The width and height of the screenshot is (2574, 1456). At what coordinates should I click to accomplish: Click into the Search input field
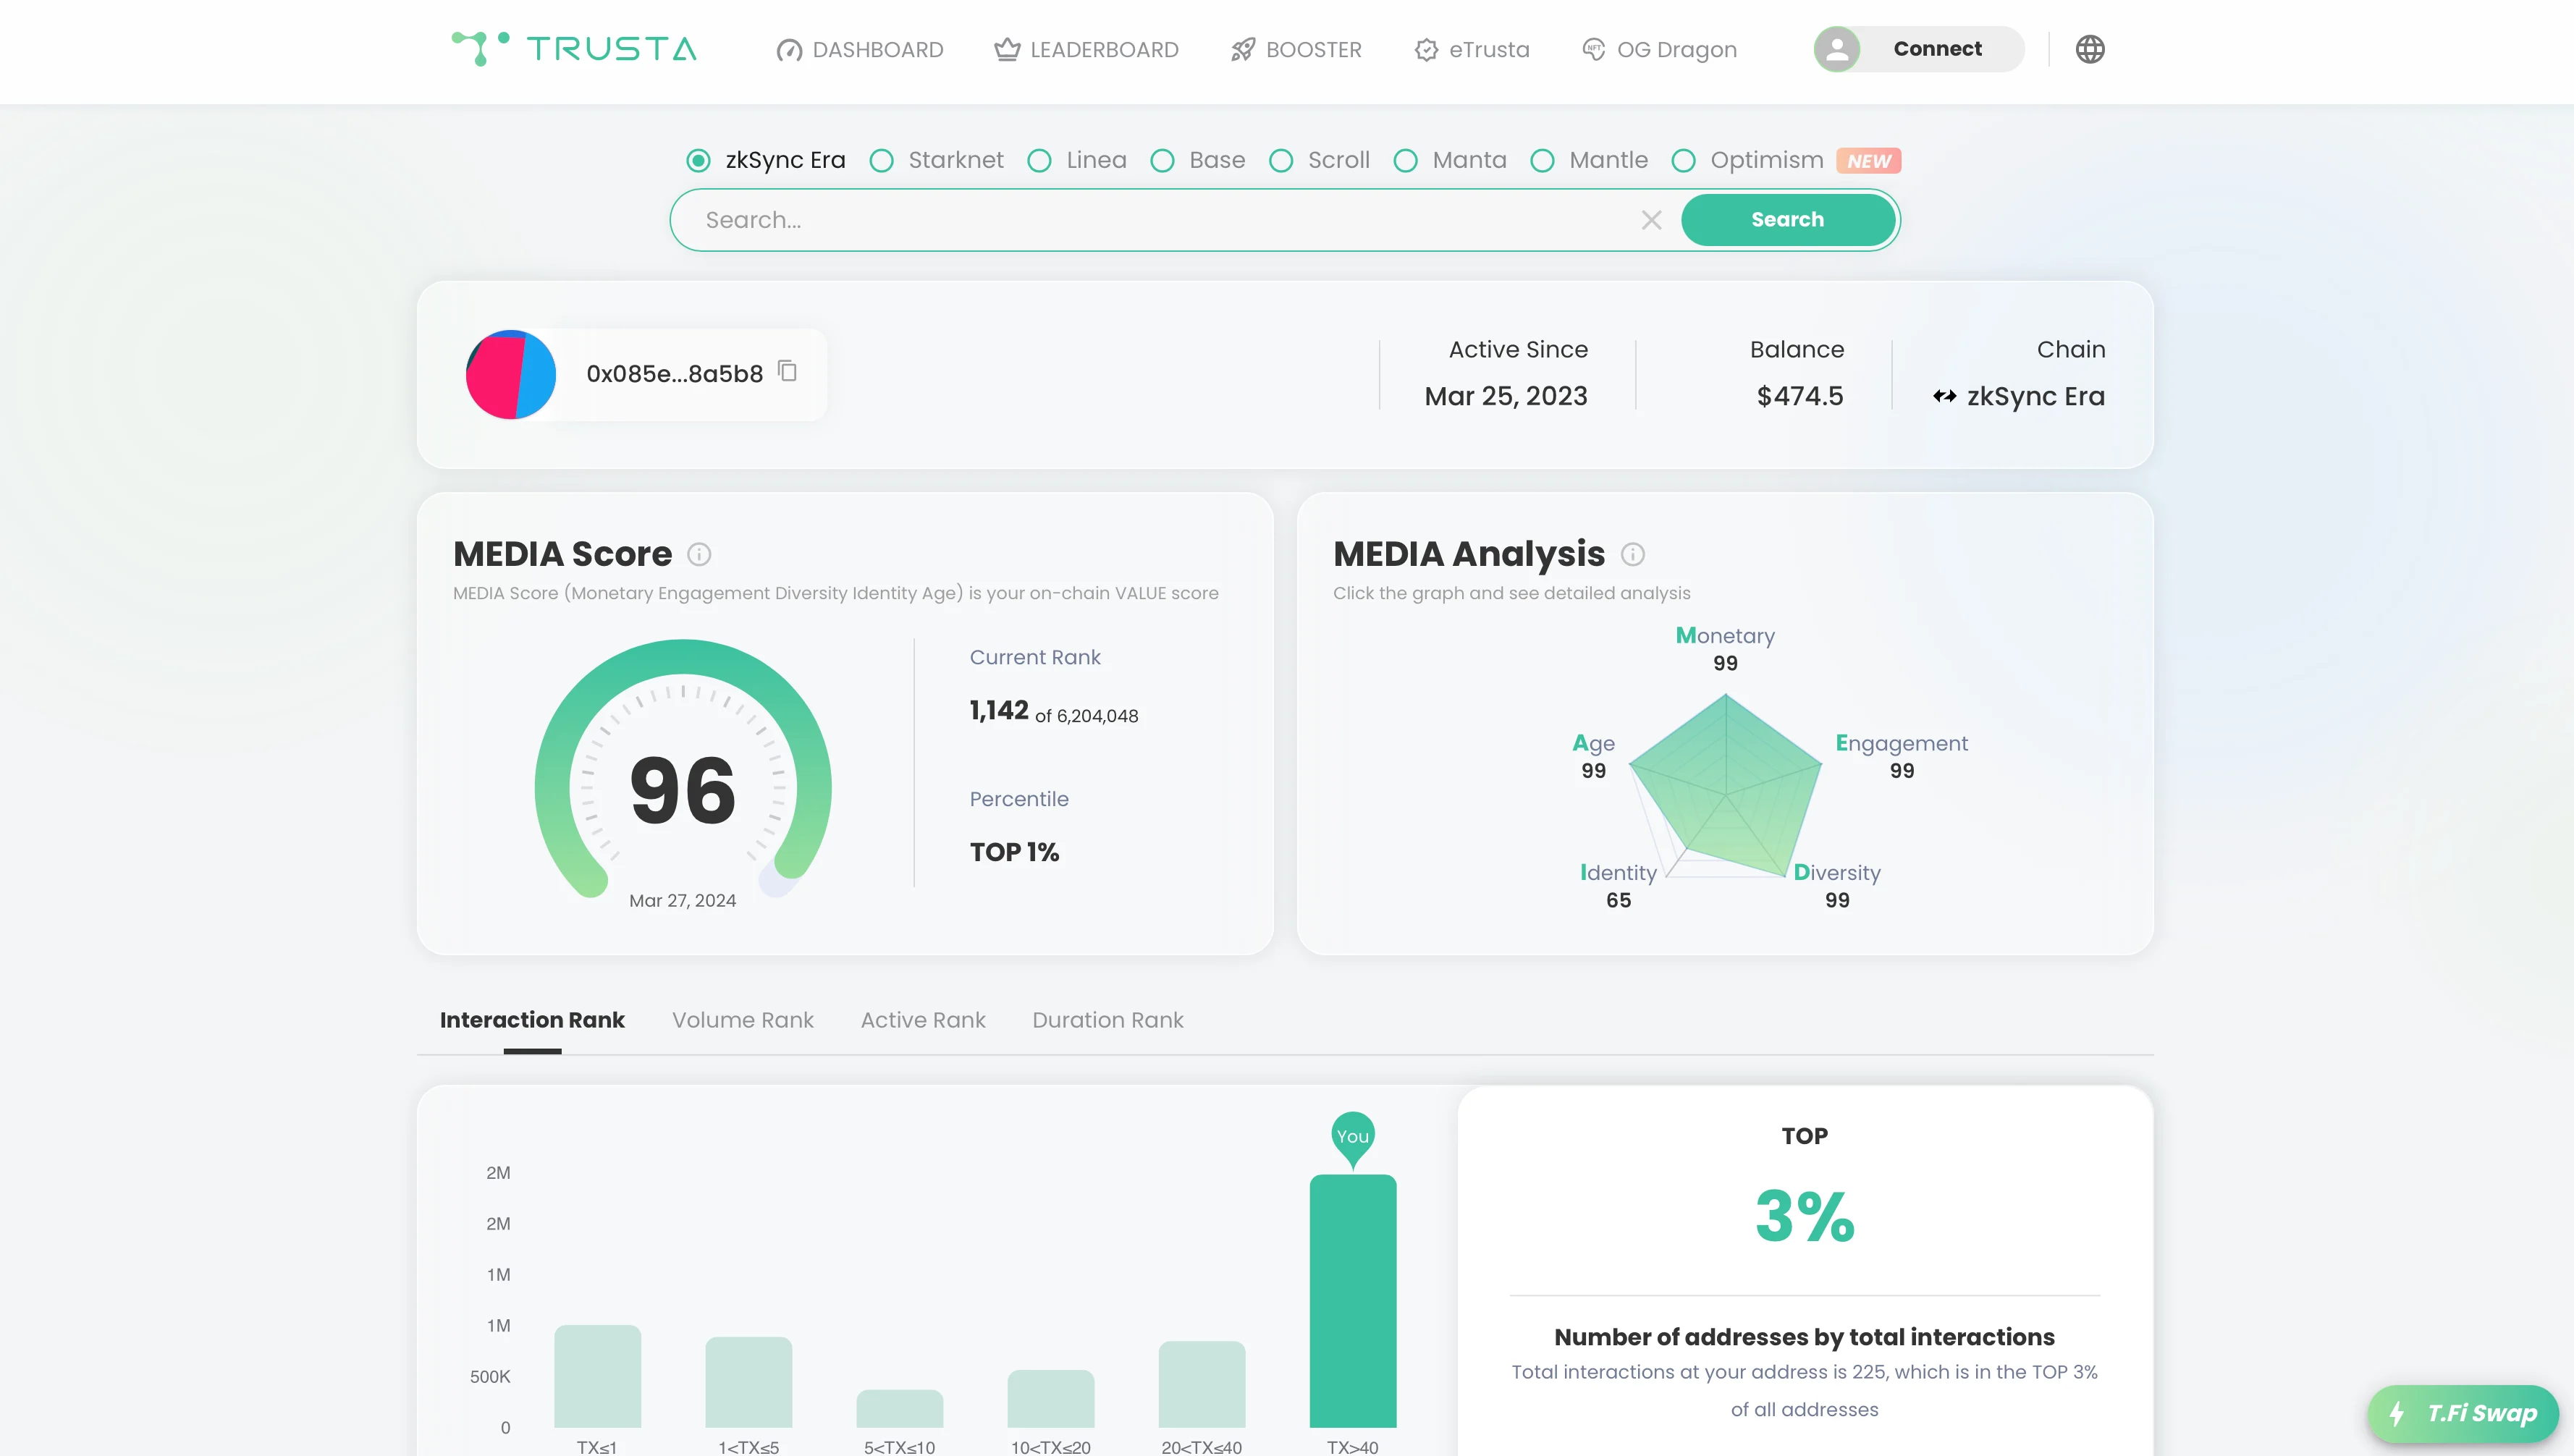click(x=1160, y=220)
